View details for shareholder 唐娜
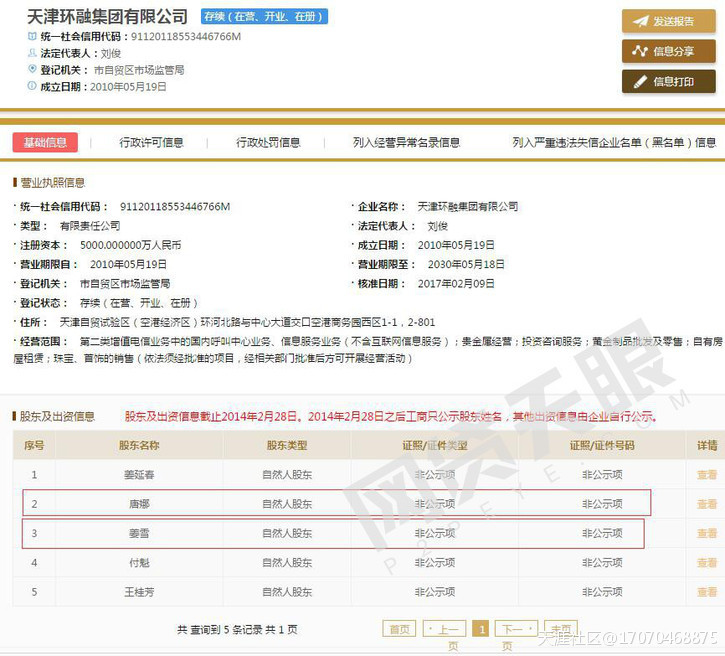The width and height of the screenshot is (725, 656). pyautogui.click(x=706, y=504)
